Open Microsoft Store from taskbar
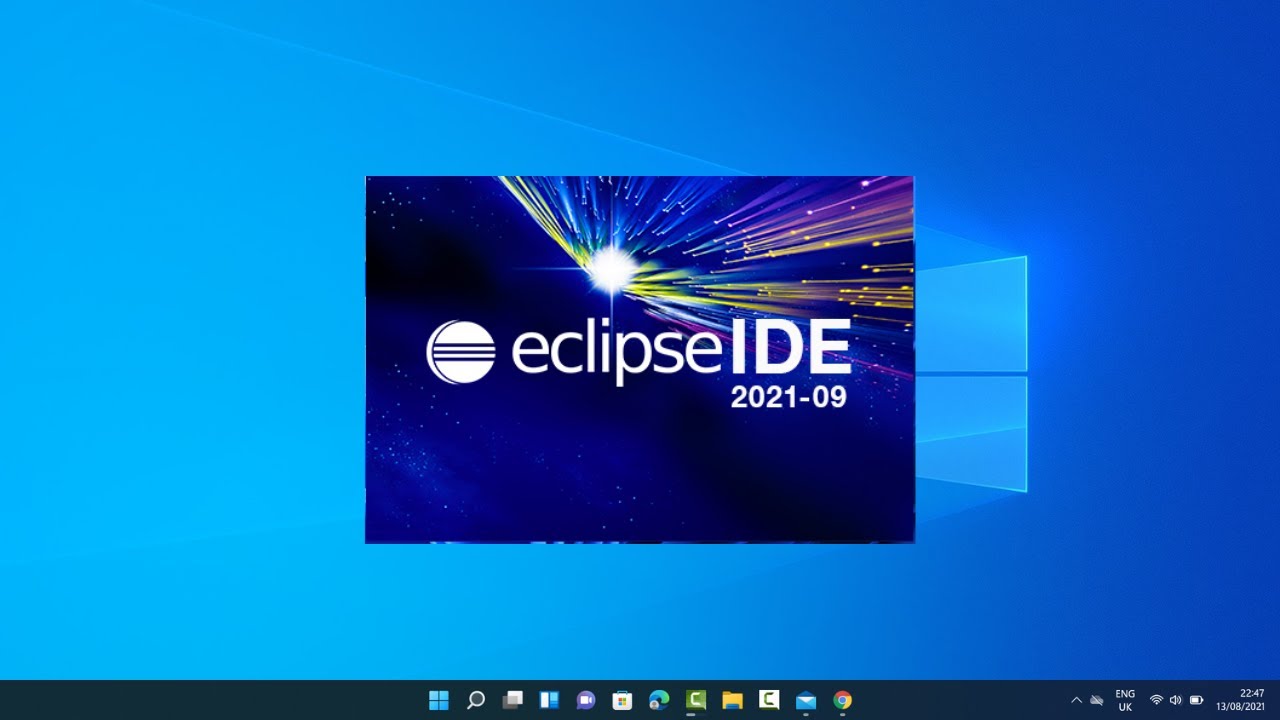The image size is (1280, 720). (x=622, y=700)
